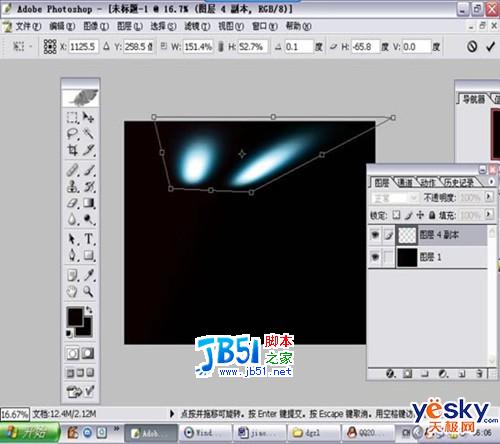Screen dimensions: 500x444
Task: Toggle relative positioning triangle in options bar
Action: click(106, 46)
